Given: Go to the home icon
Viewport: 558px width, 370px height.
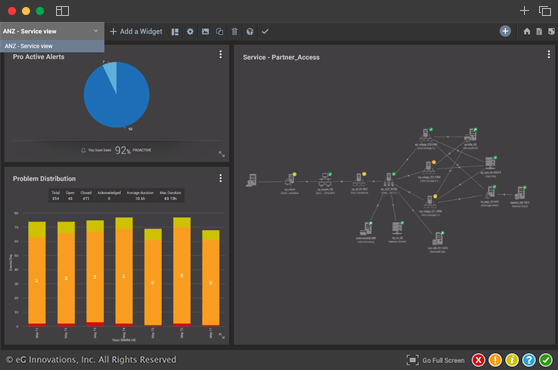Looking at the screenshot, I should (x=527, y=32).
